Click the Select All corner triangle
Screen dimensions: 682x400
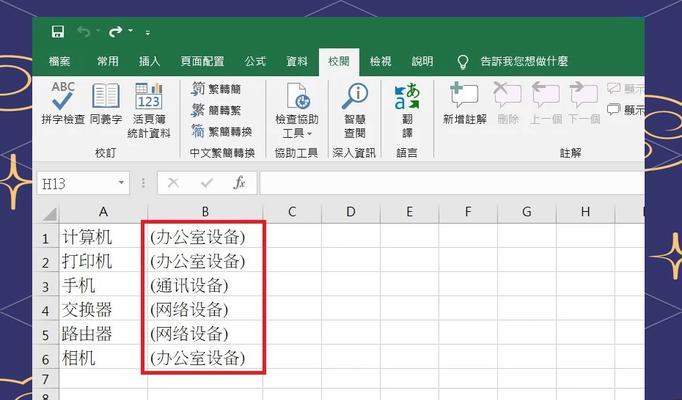(x=49, y=213)
